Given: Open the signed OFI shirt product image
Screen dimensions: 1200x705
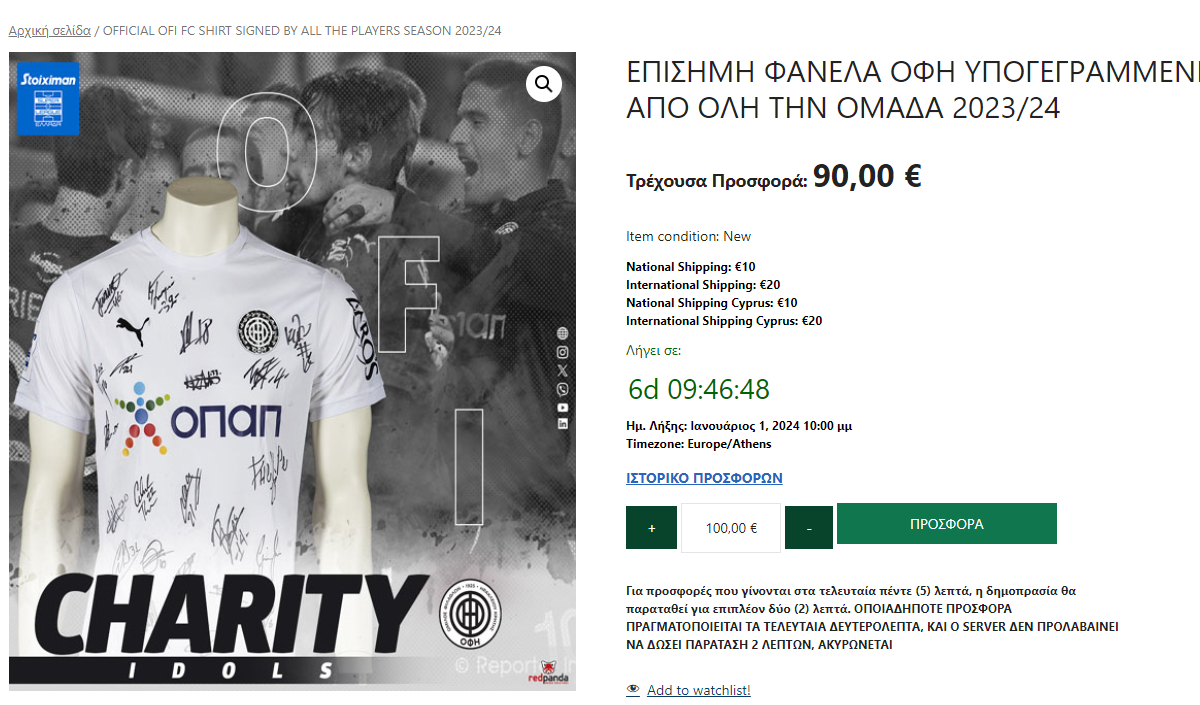Looking at the screenshot, I should (292, 371).
